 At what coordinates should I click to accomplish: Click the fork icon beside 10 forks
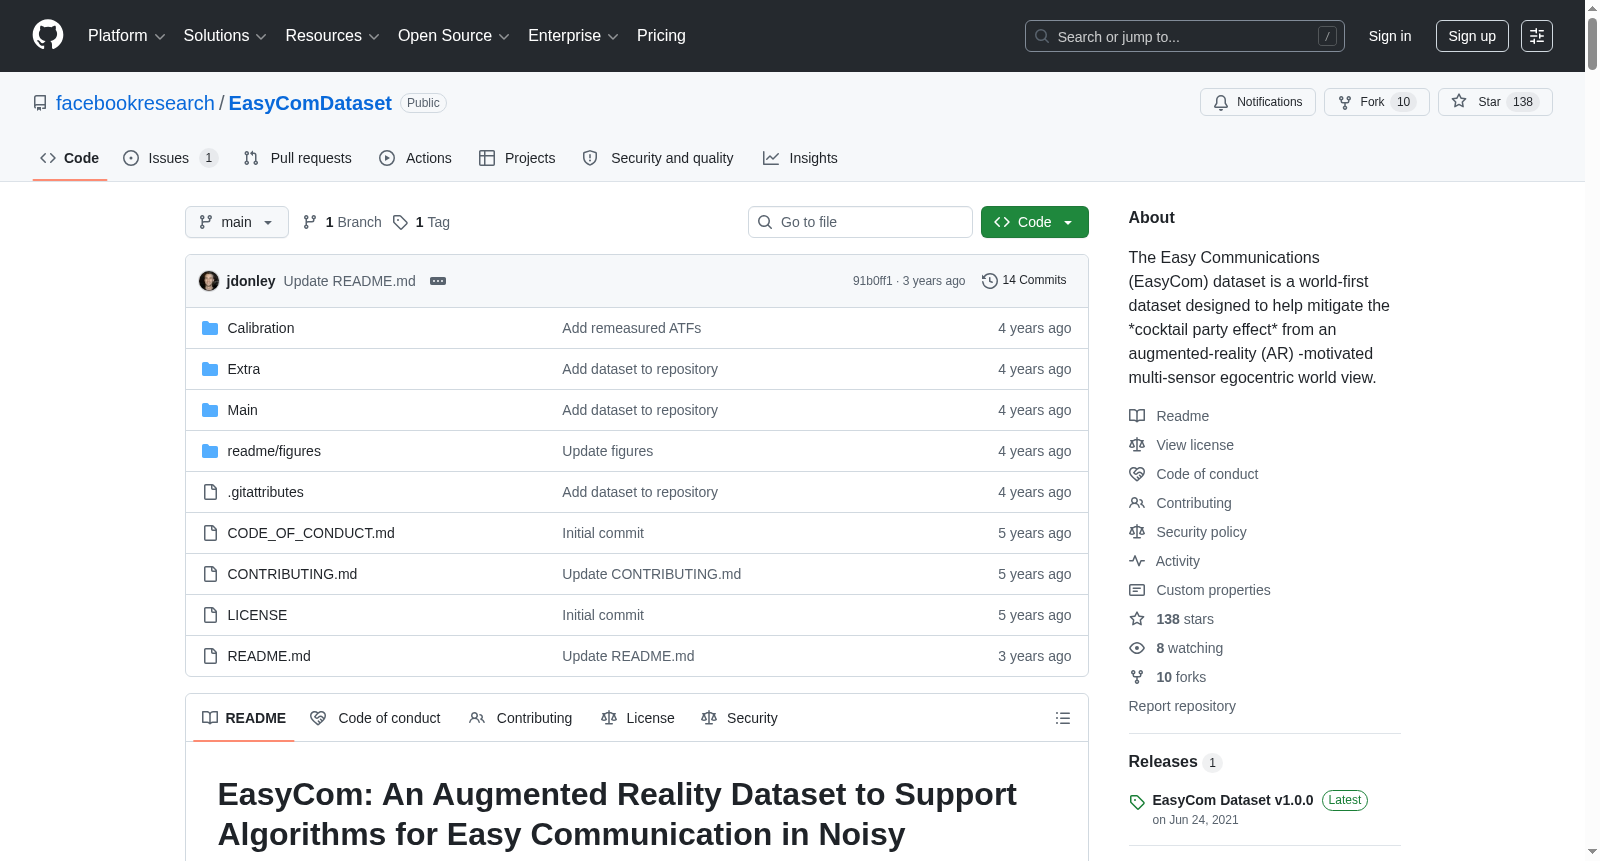click(1137, 677)
